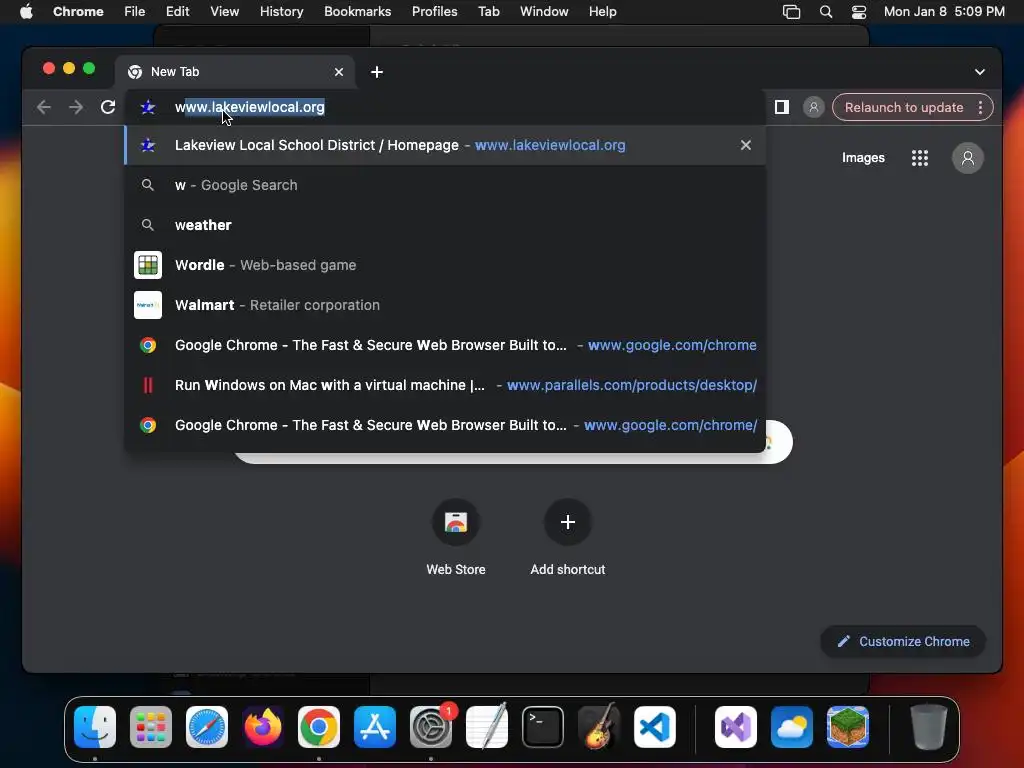
Task: Launch Firefox from the dock
Action: (x=263, y=727)
